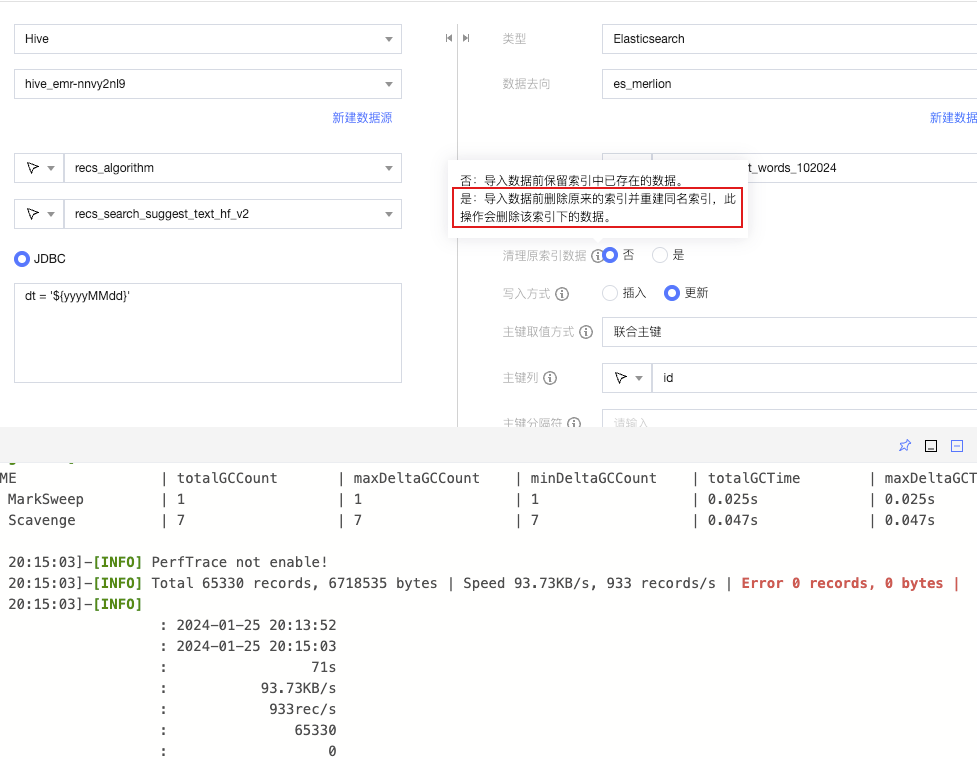This screenshot has height=759, width=977.
Task: Click the 71s duration value
Action: pyautogui.click(x=323, y=667)
